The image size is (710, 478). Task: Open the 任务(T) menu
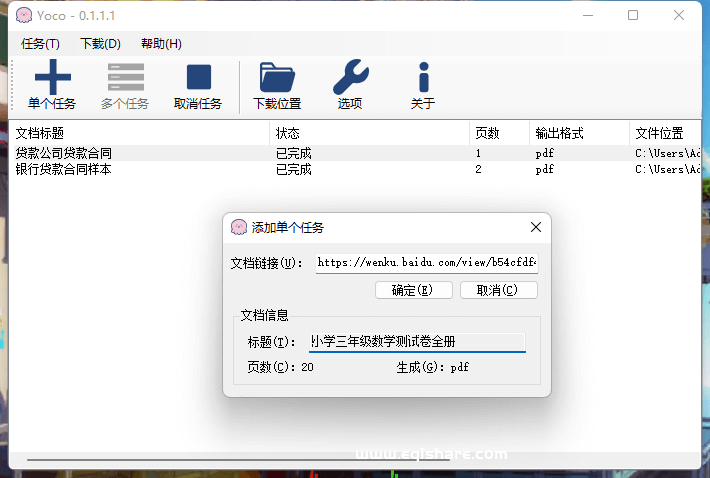point(40,44)
